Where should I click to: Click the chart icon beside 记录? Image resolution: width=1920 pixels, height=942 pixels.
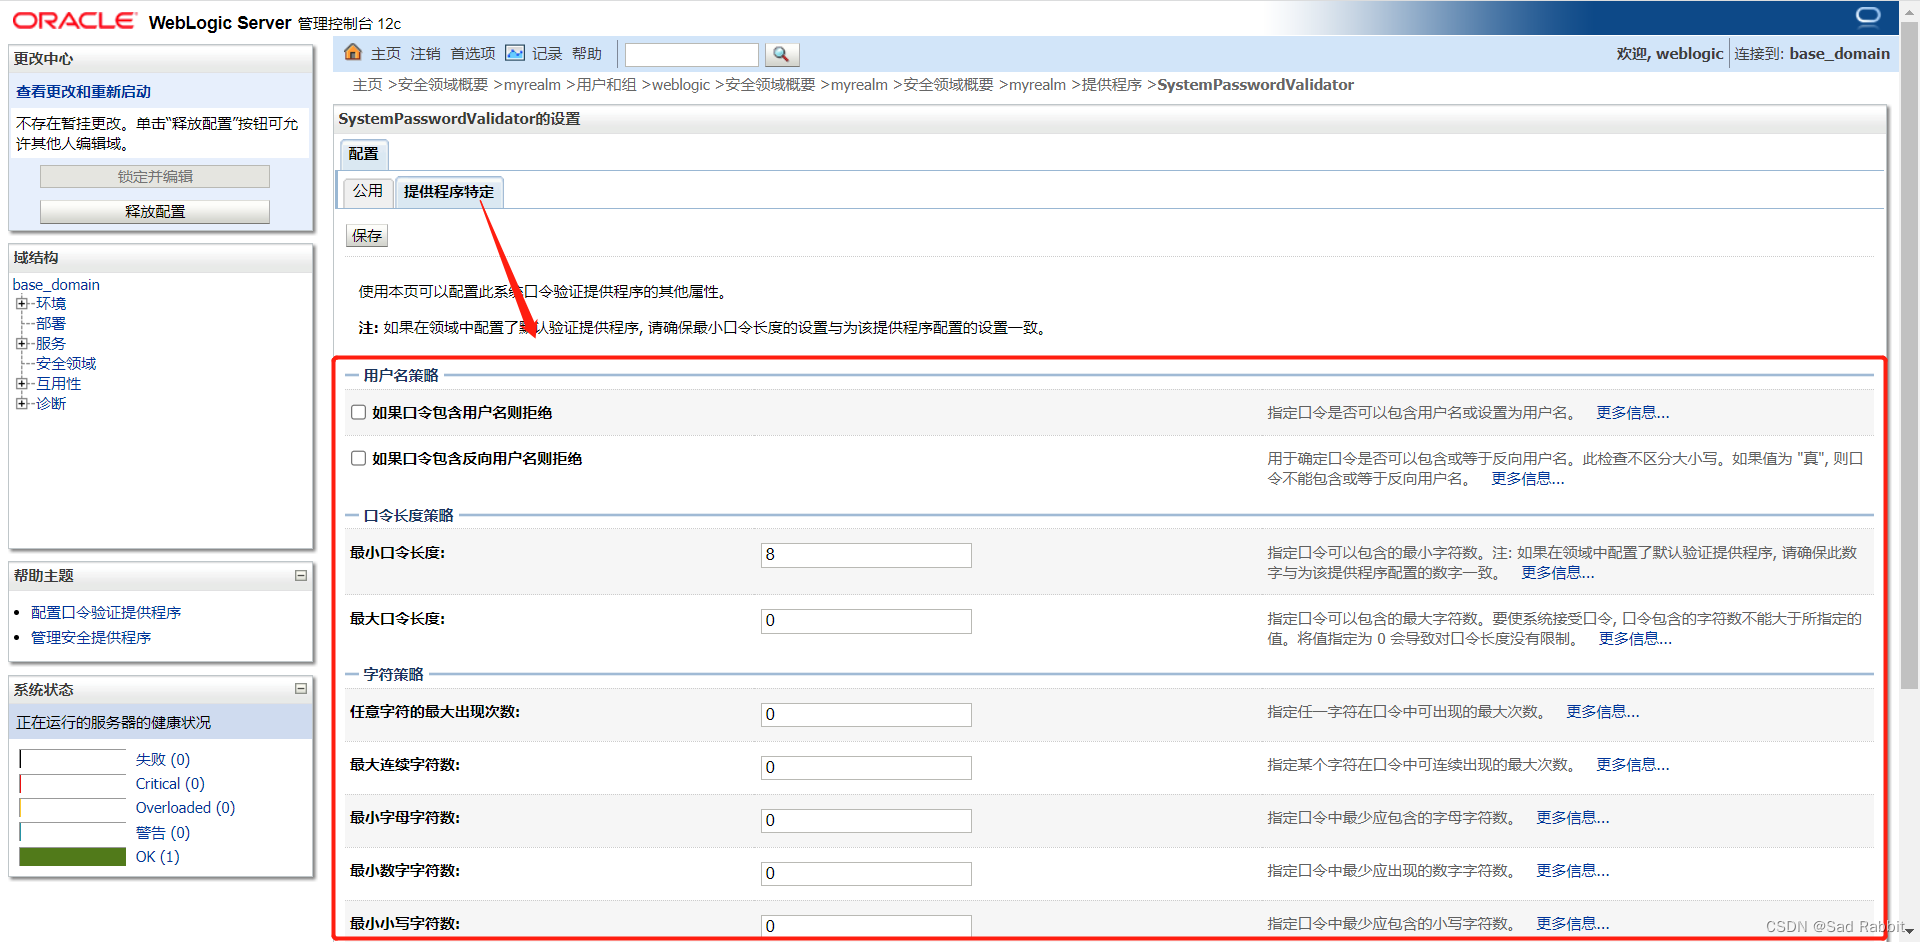514,52
